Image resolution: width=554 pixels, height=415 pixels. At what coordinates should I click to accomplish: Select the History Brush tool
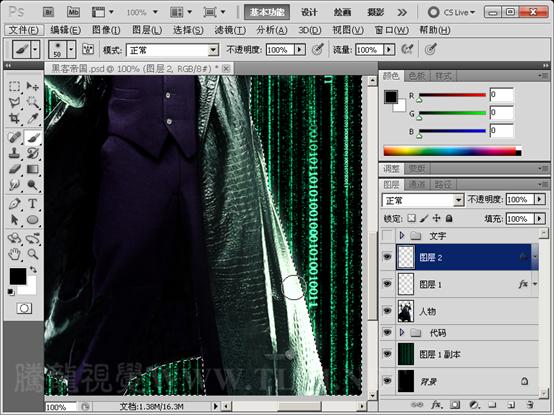tap(33, 153)
